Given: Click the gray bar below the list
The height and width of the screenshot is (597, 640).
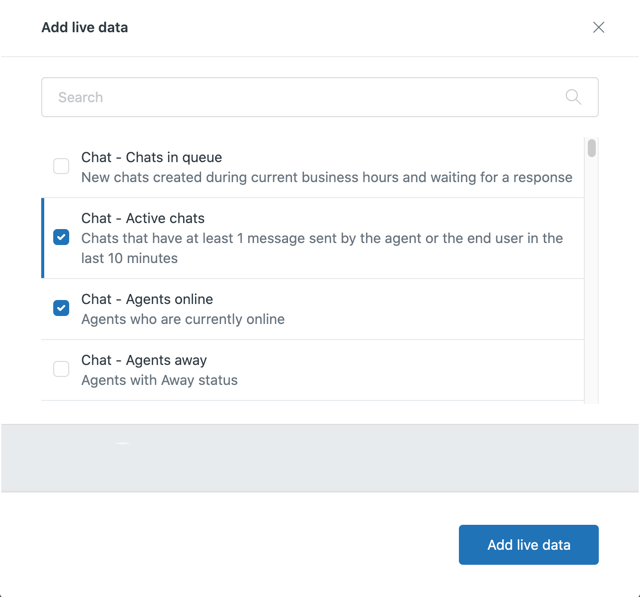Looking at the screenshot, I should (x=320, y=458).
